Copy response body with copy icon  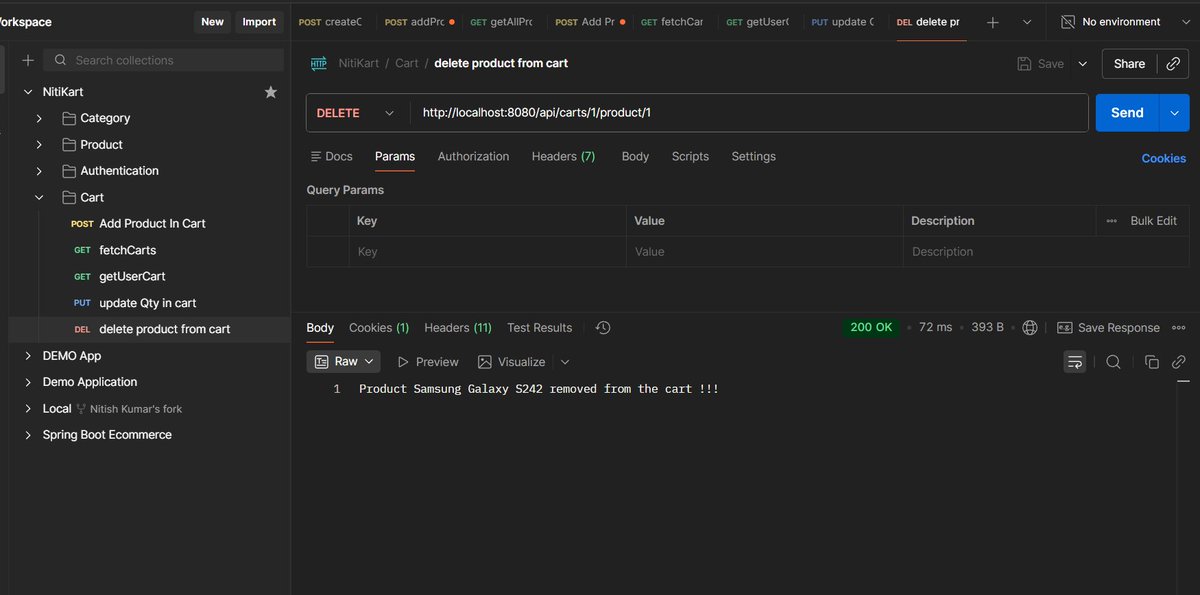(x=1151, y=362)
